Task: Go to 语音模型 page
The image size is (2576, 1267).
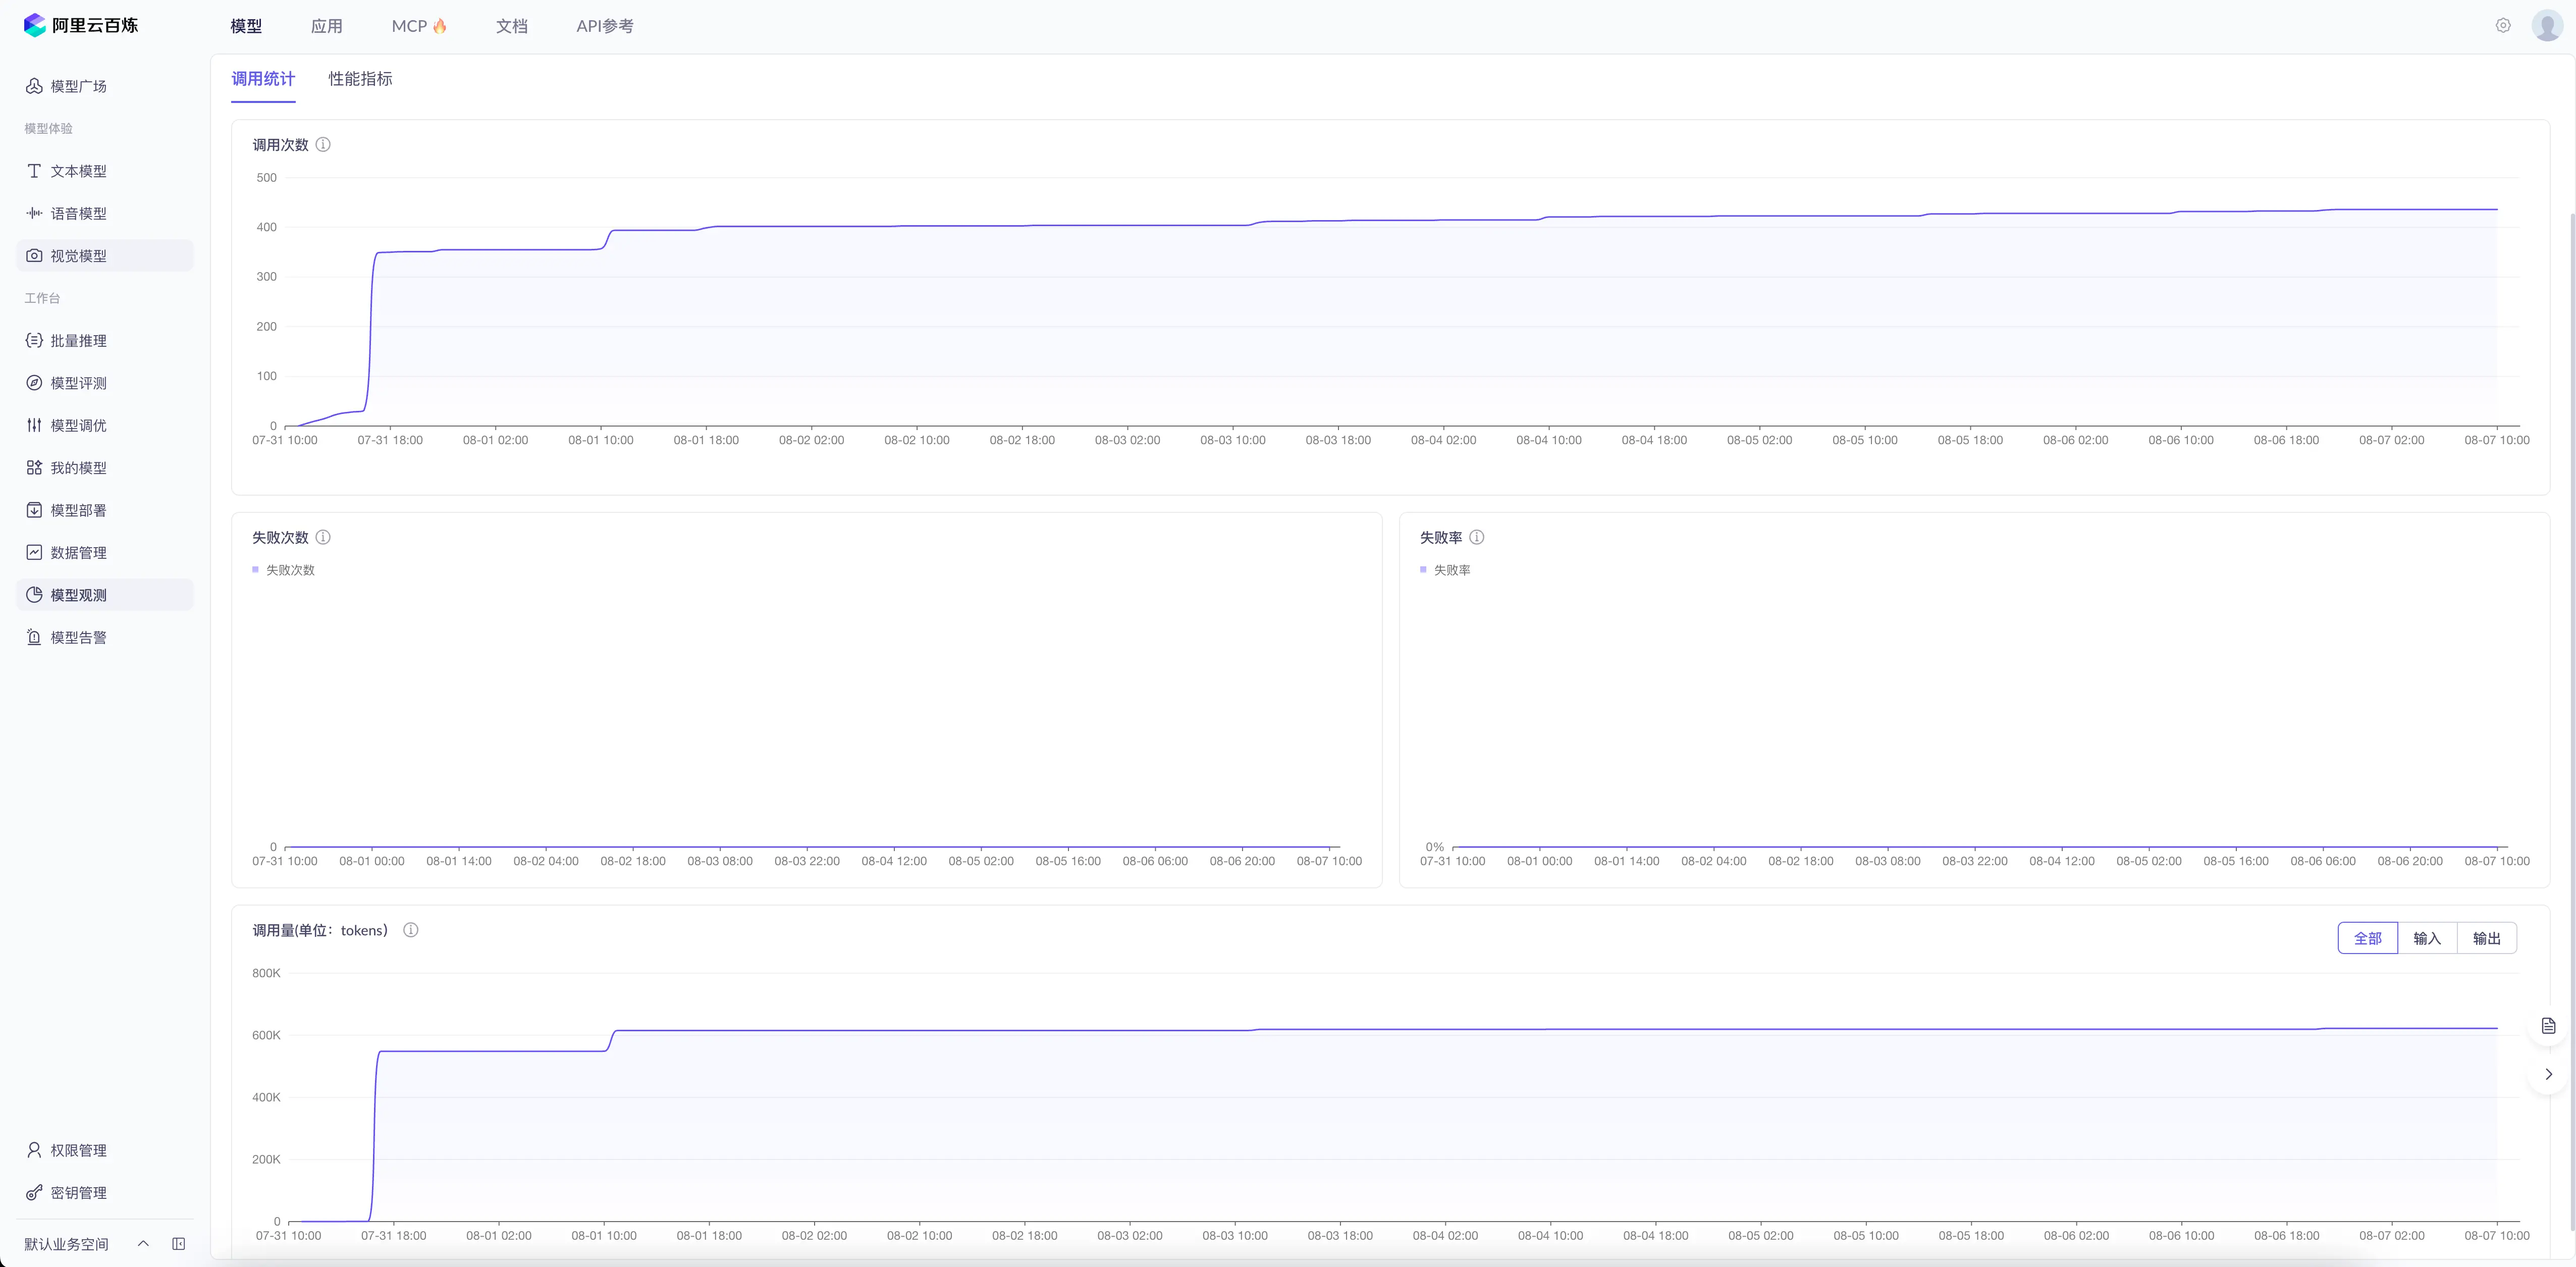Action: [x=105, y=213]
